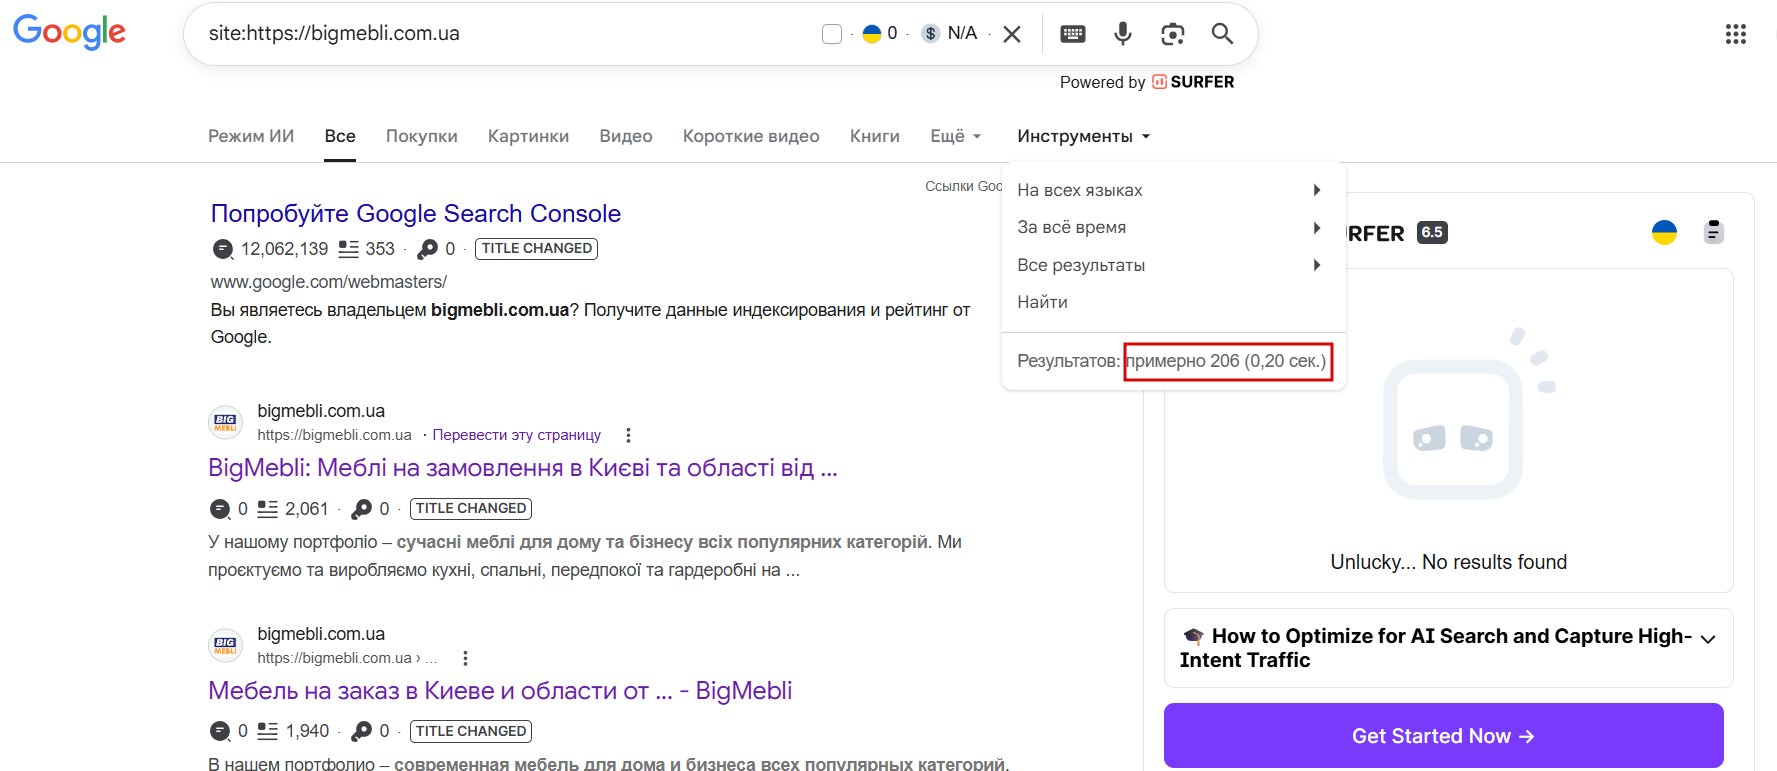The image size is (1777, 771).
Task: Expand the Ещё dropdown
Action: click(x=956, y=136)
